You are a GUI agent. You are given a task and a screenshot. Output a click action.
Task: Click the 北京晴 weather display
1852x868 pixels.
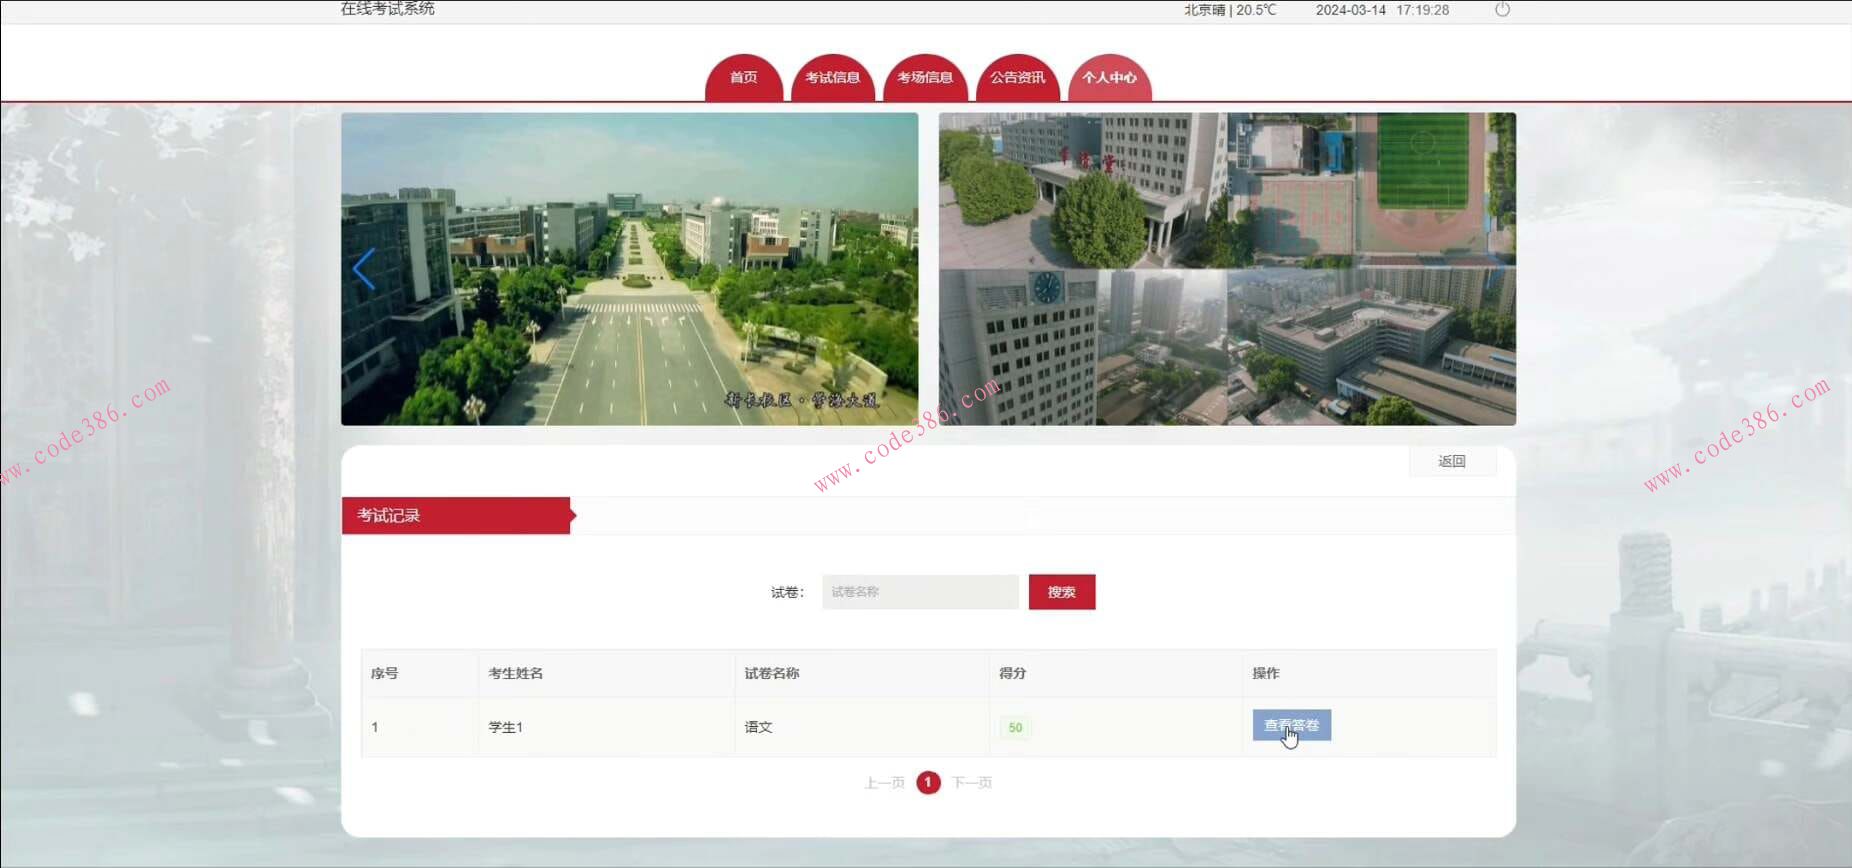[1229, 10]
